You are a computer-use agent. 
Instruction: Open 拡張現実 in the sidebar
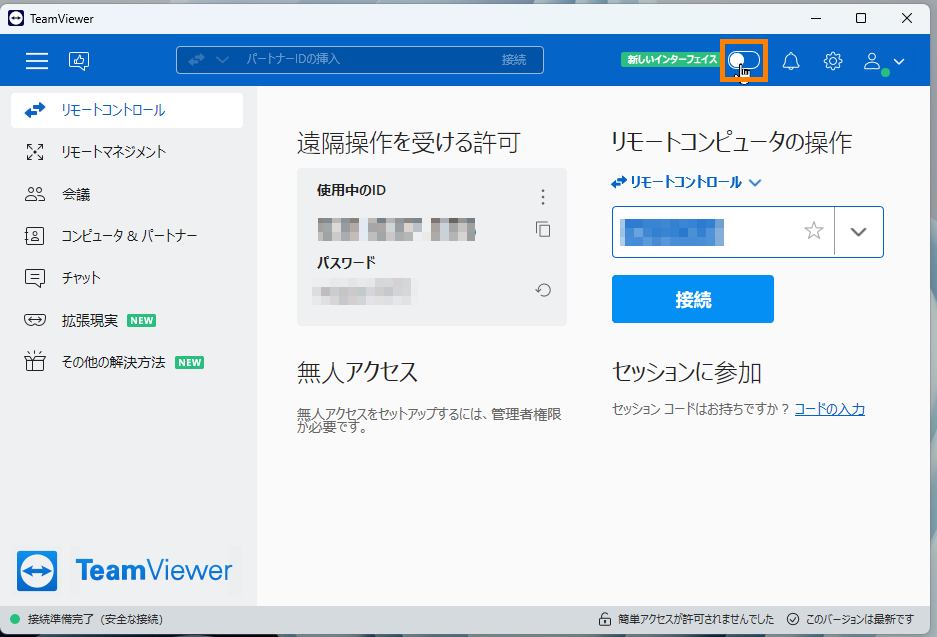click(127, 320)
